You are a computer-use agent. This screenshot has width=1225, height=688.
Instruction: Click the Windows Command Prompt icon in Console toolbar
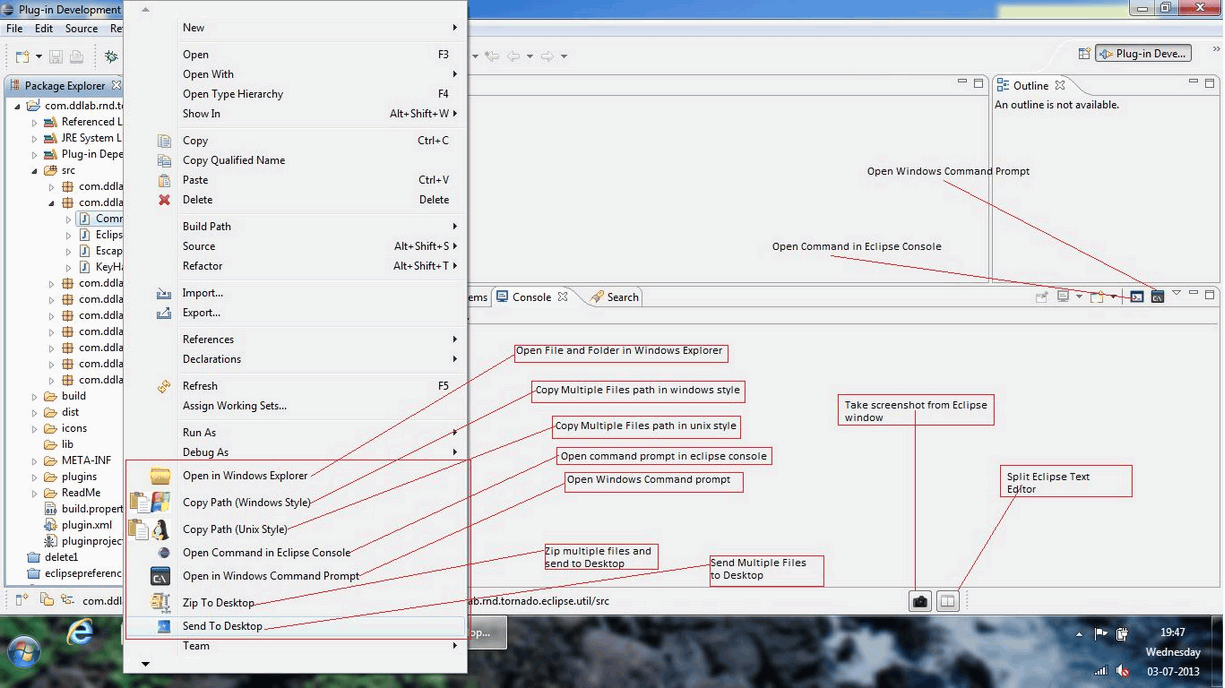click(x=1157, y=297)
